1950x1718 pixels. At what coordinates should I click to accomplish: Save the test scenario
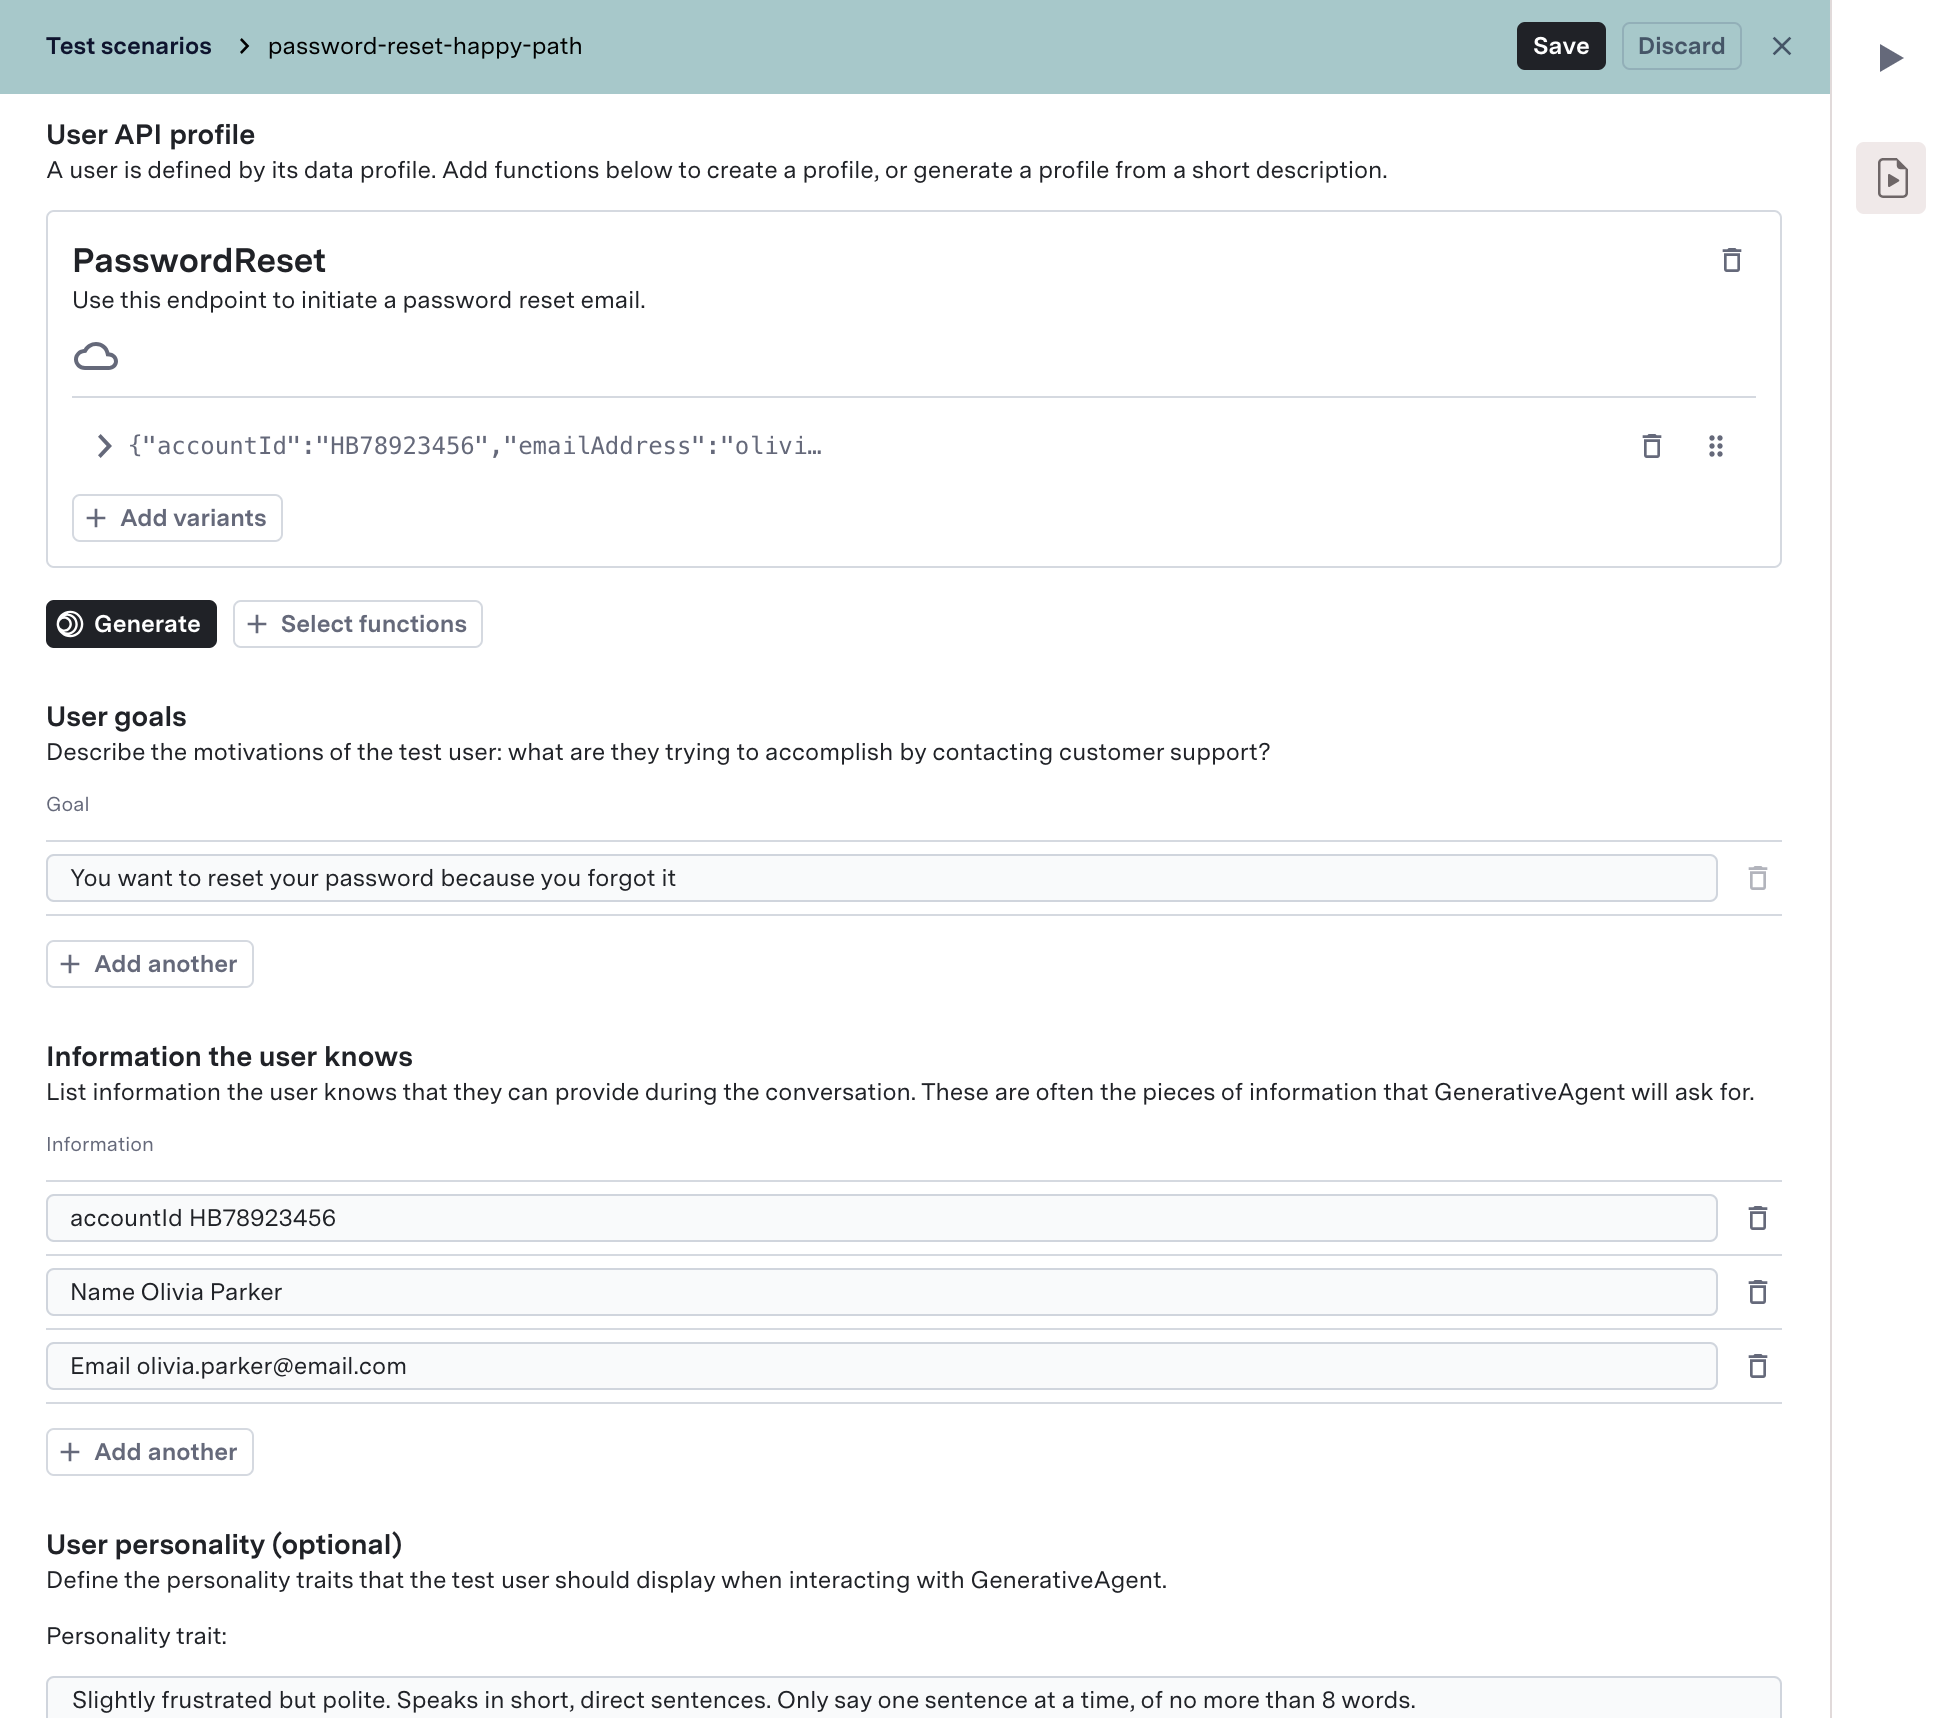pyautogui.click(x=1560, y=46)
